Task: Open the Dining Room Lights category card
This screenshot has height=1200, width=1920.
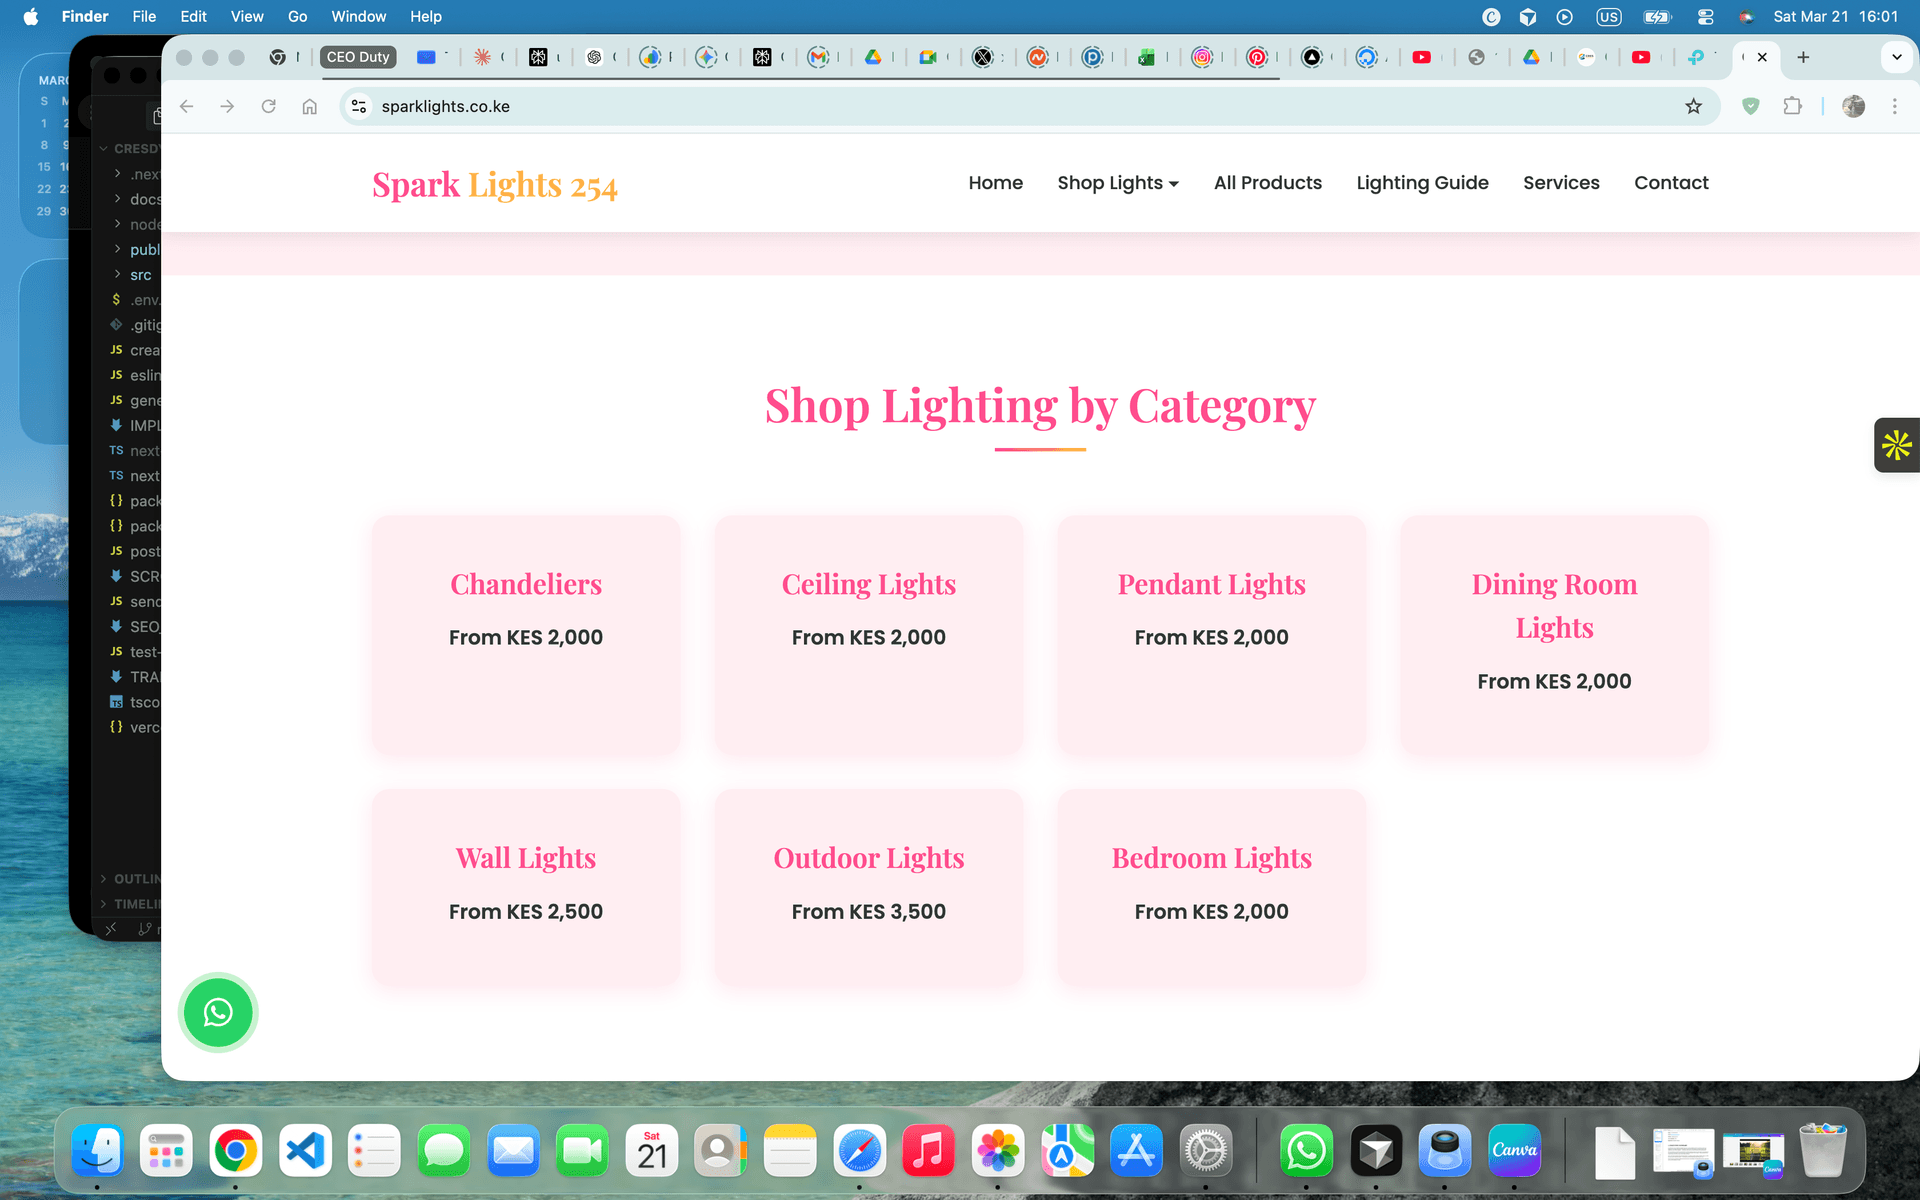Action: 1554,635
